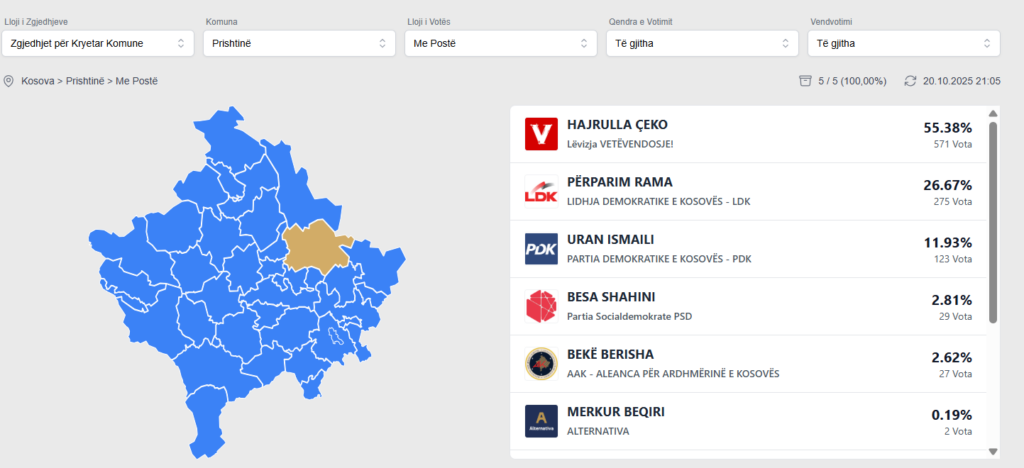Click the refresh icon beside the timestamp
1024x468 pixels.
(x=910, y=81)
